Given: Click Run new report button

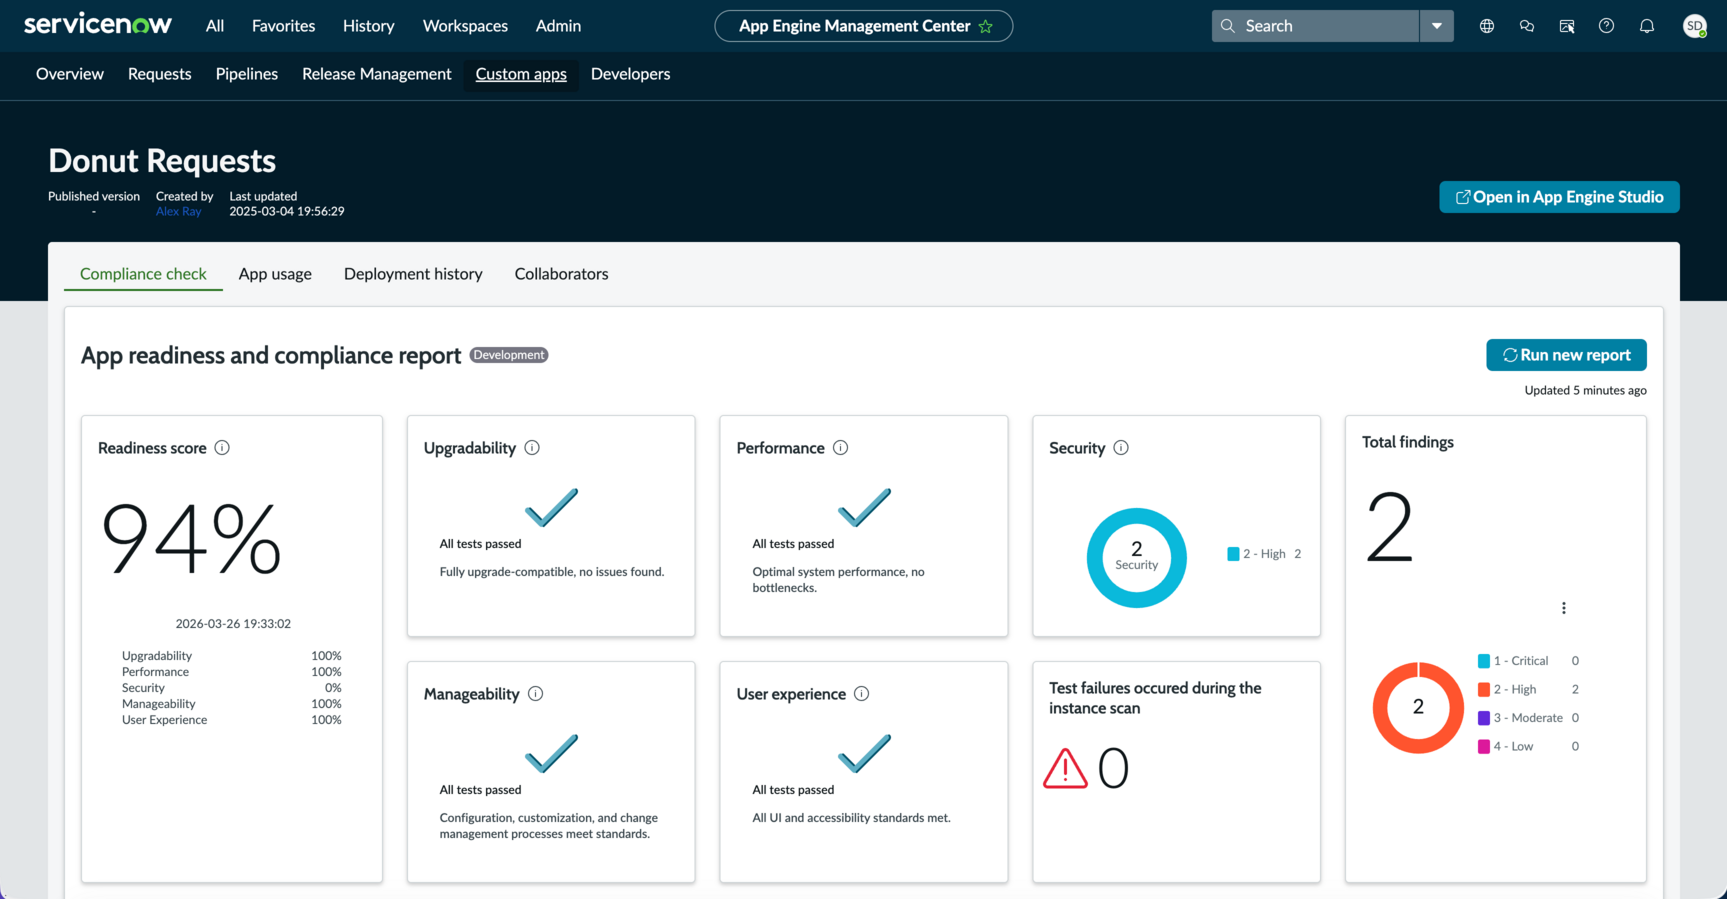Looking at the screenshot, I should (x=1566, y=355).
